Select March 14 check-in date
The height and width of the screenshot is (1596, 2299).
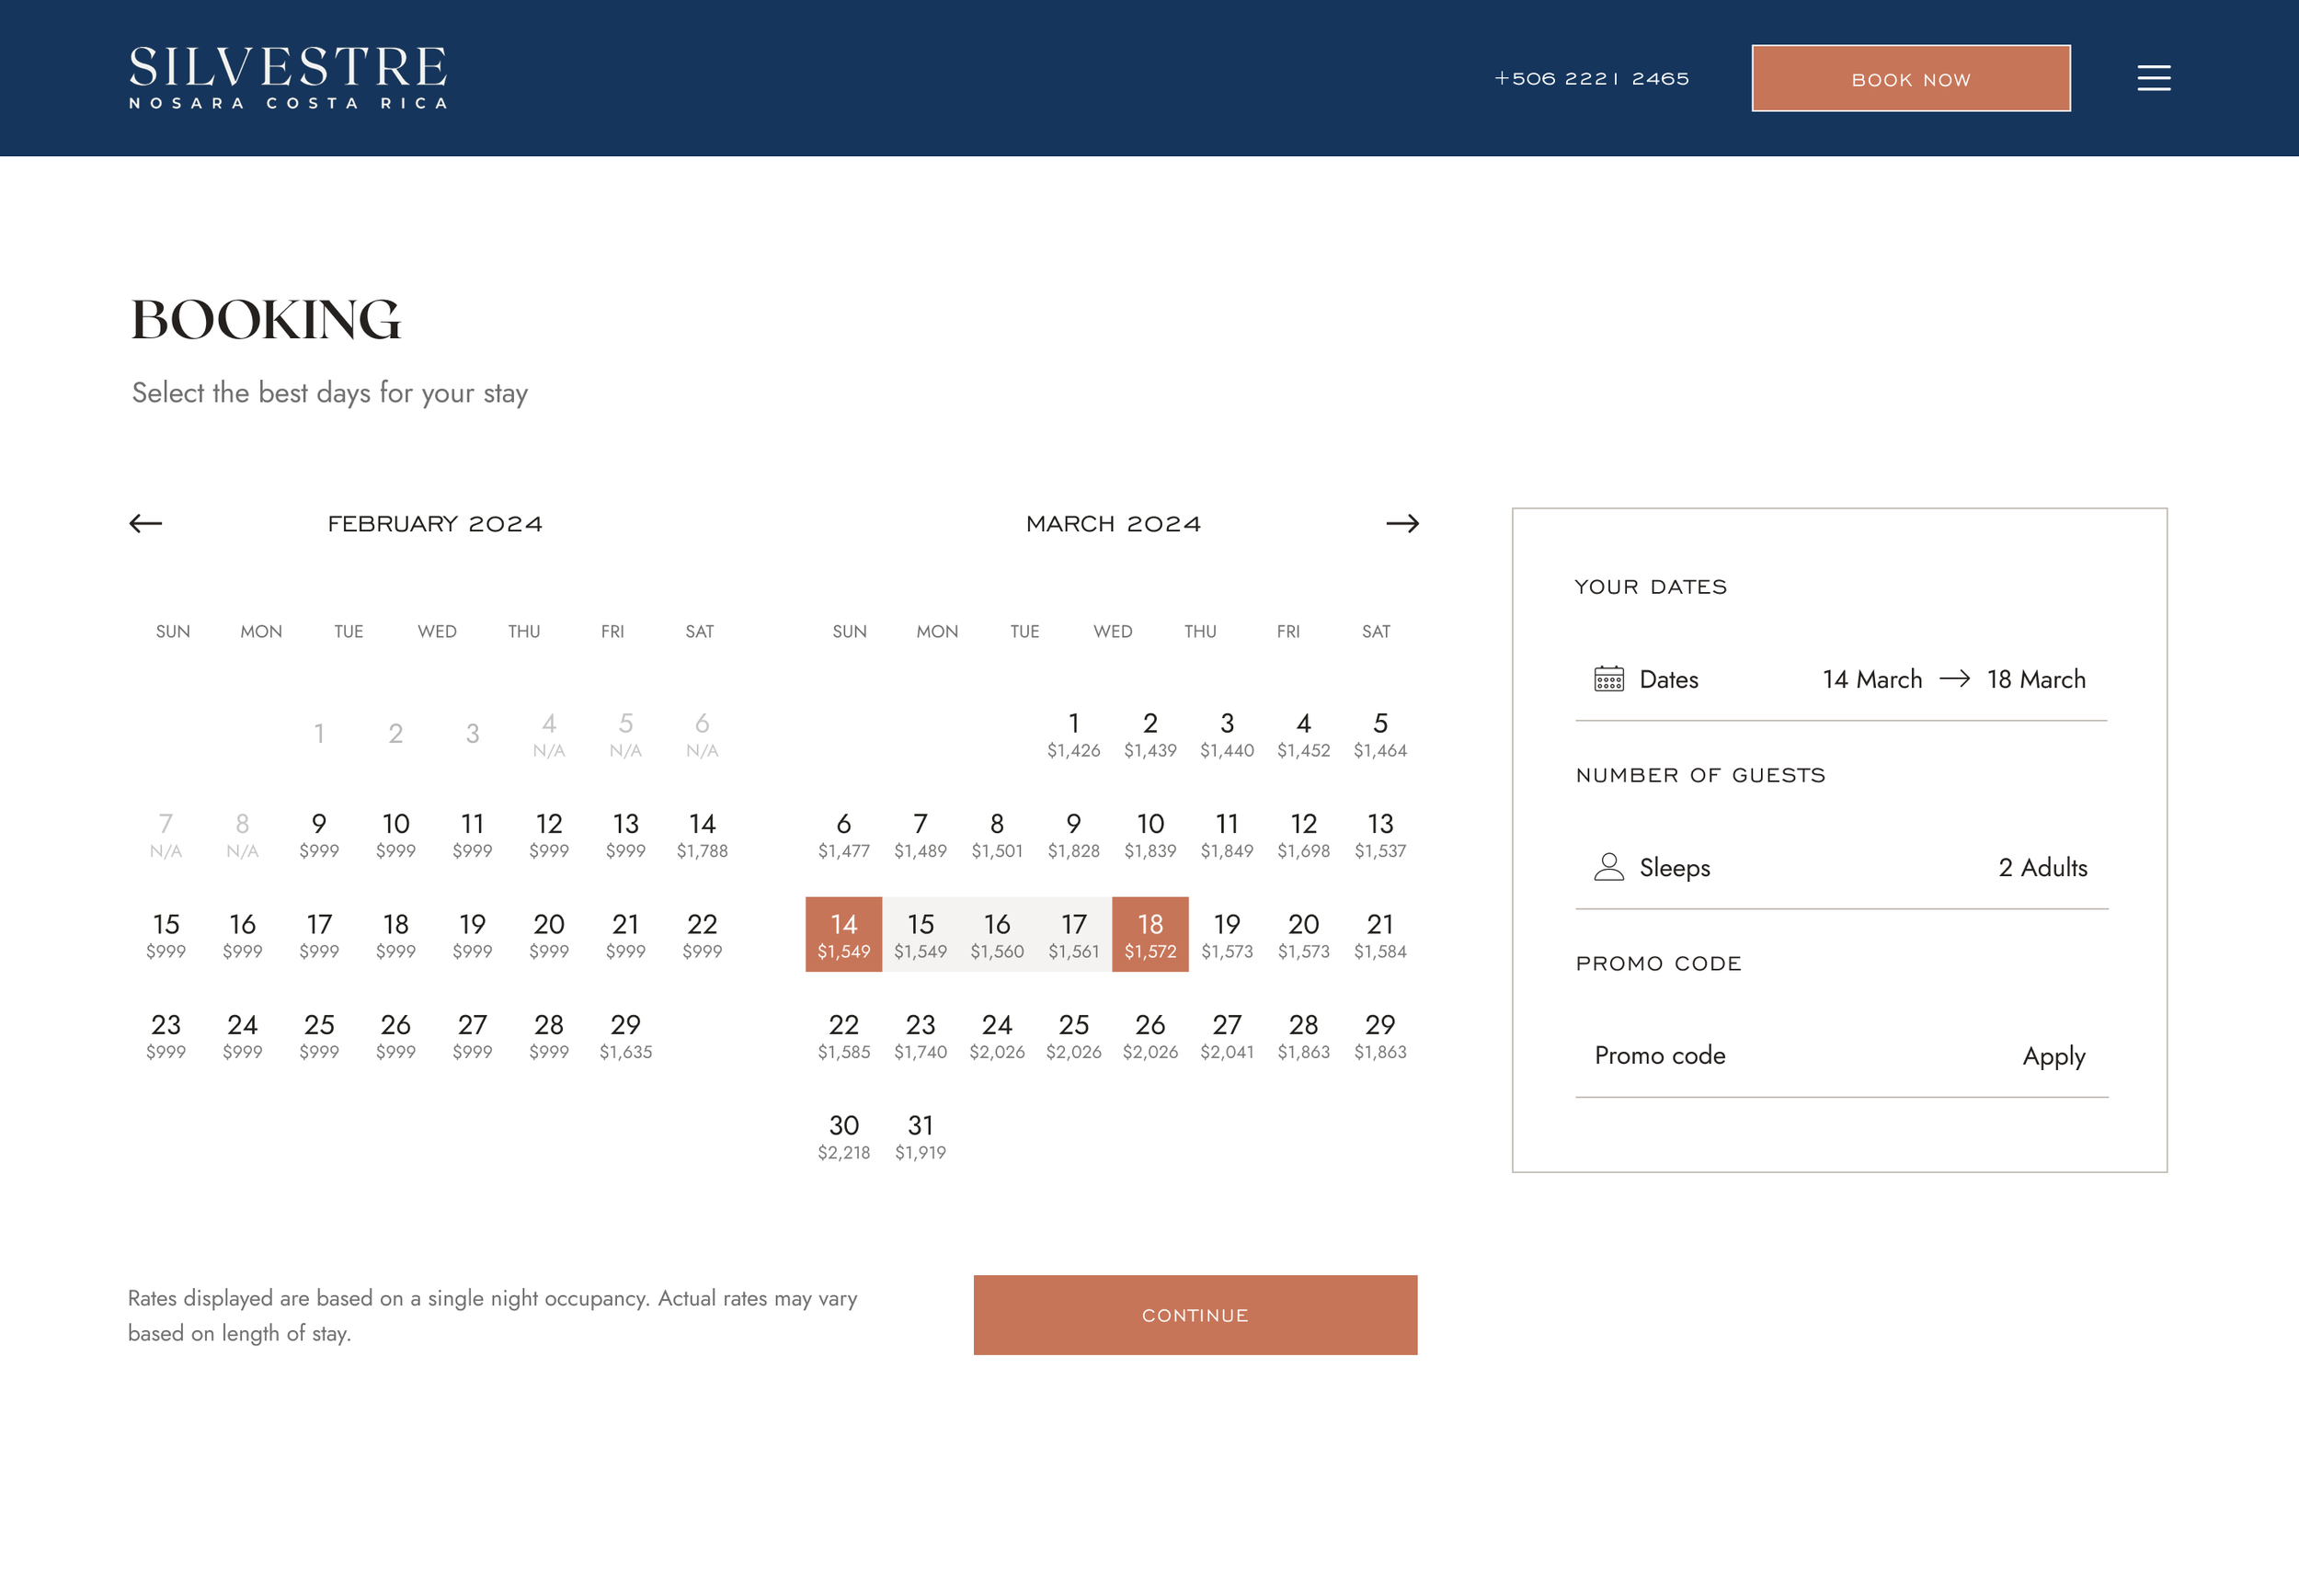point(843,934)
